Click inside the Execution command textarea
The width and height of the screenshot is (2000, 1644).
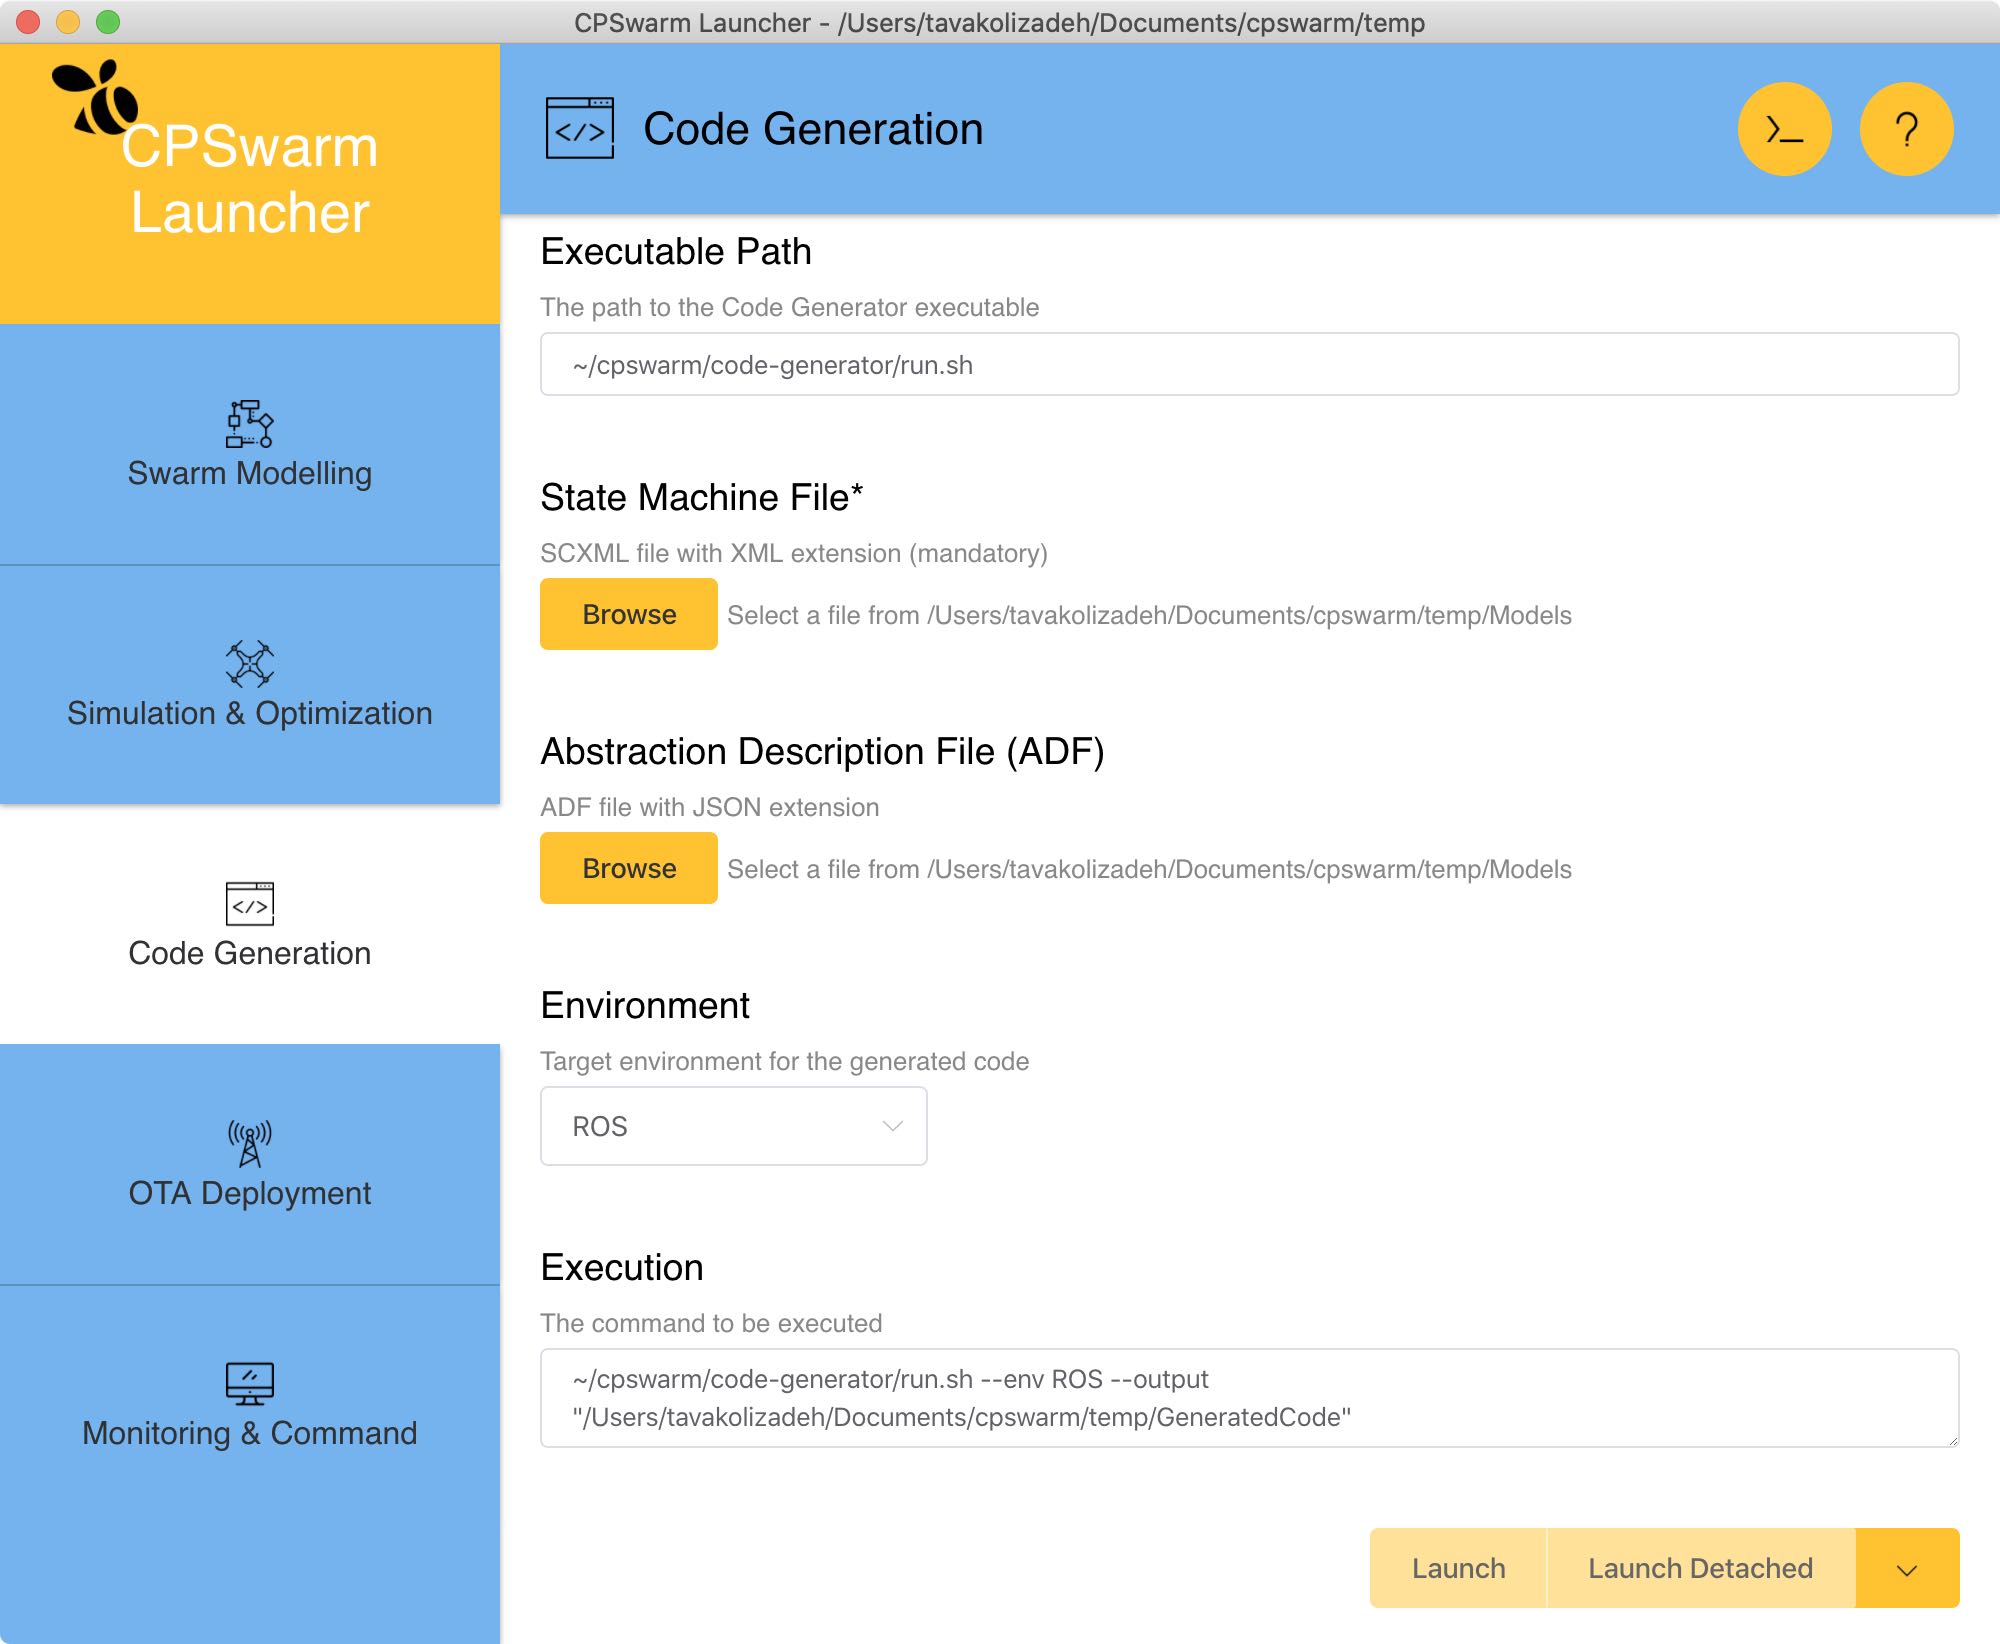click(x=1248, y=1398)
